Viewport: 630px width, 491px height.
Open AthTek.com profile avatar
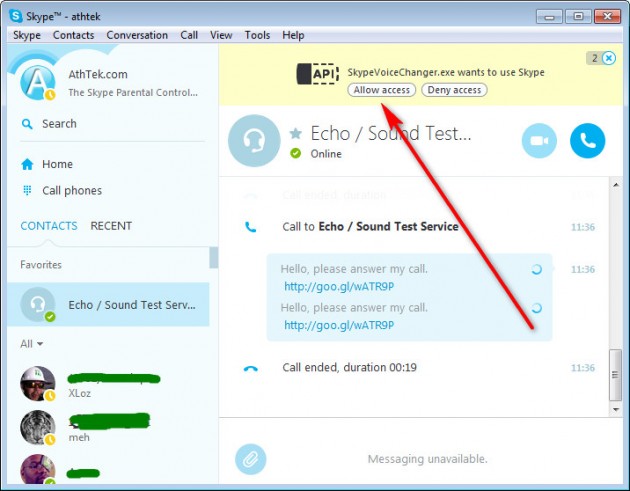(x=38, y=83)
